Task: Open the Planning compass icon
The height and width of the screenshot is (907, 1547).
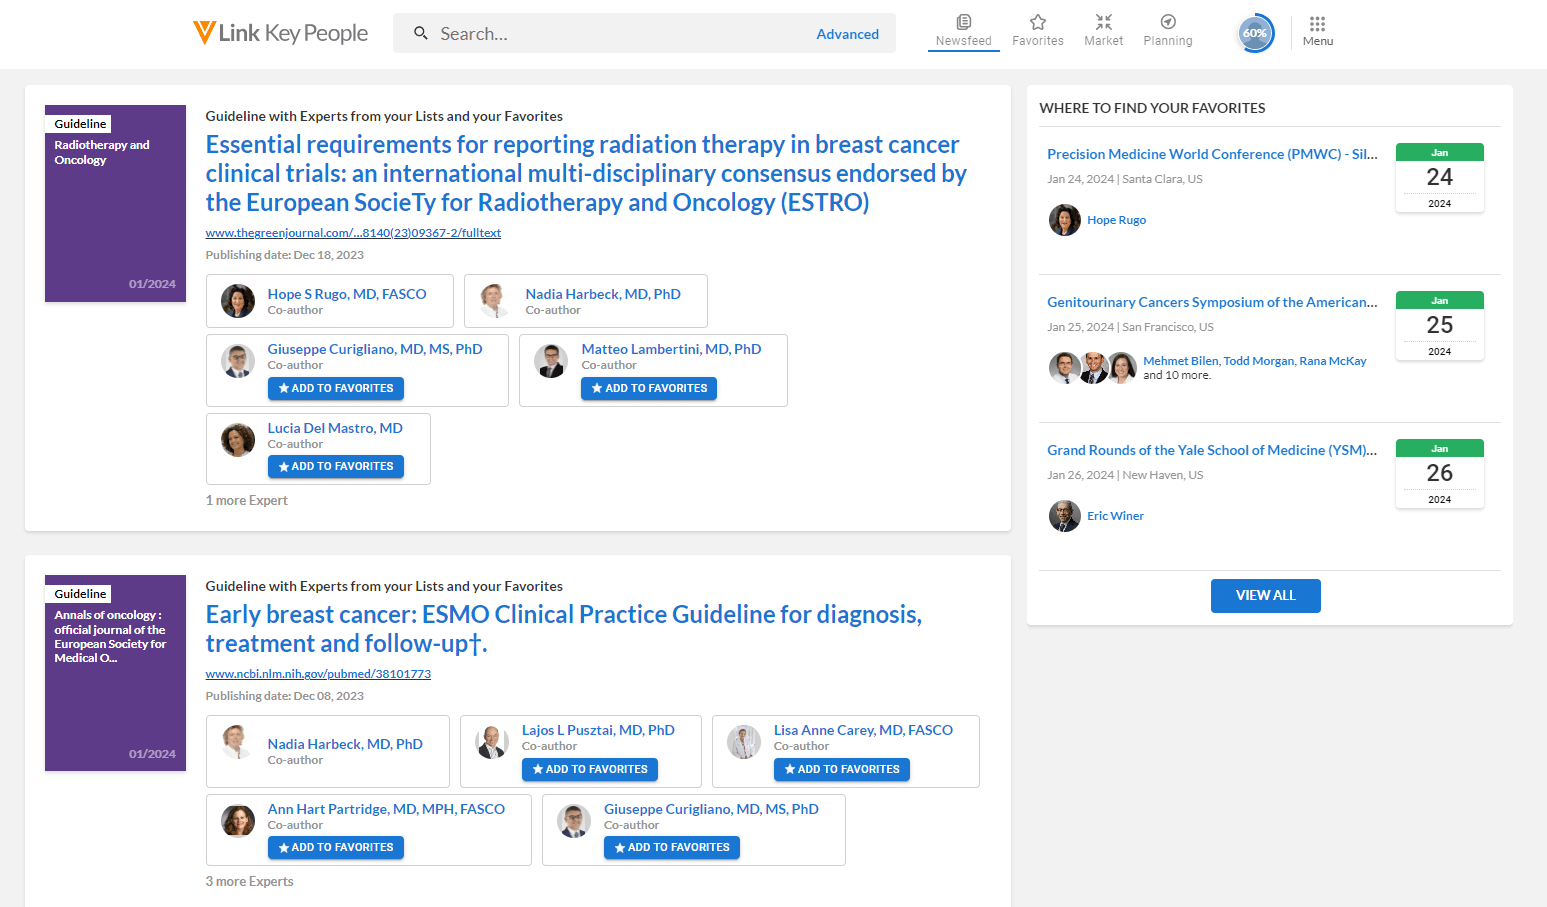Action: (1167, 23)
